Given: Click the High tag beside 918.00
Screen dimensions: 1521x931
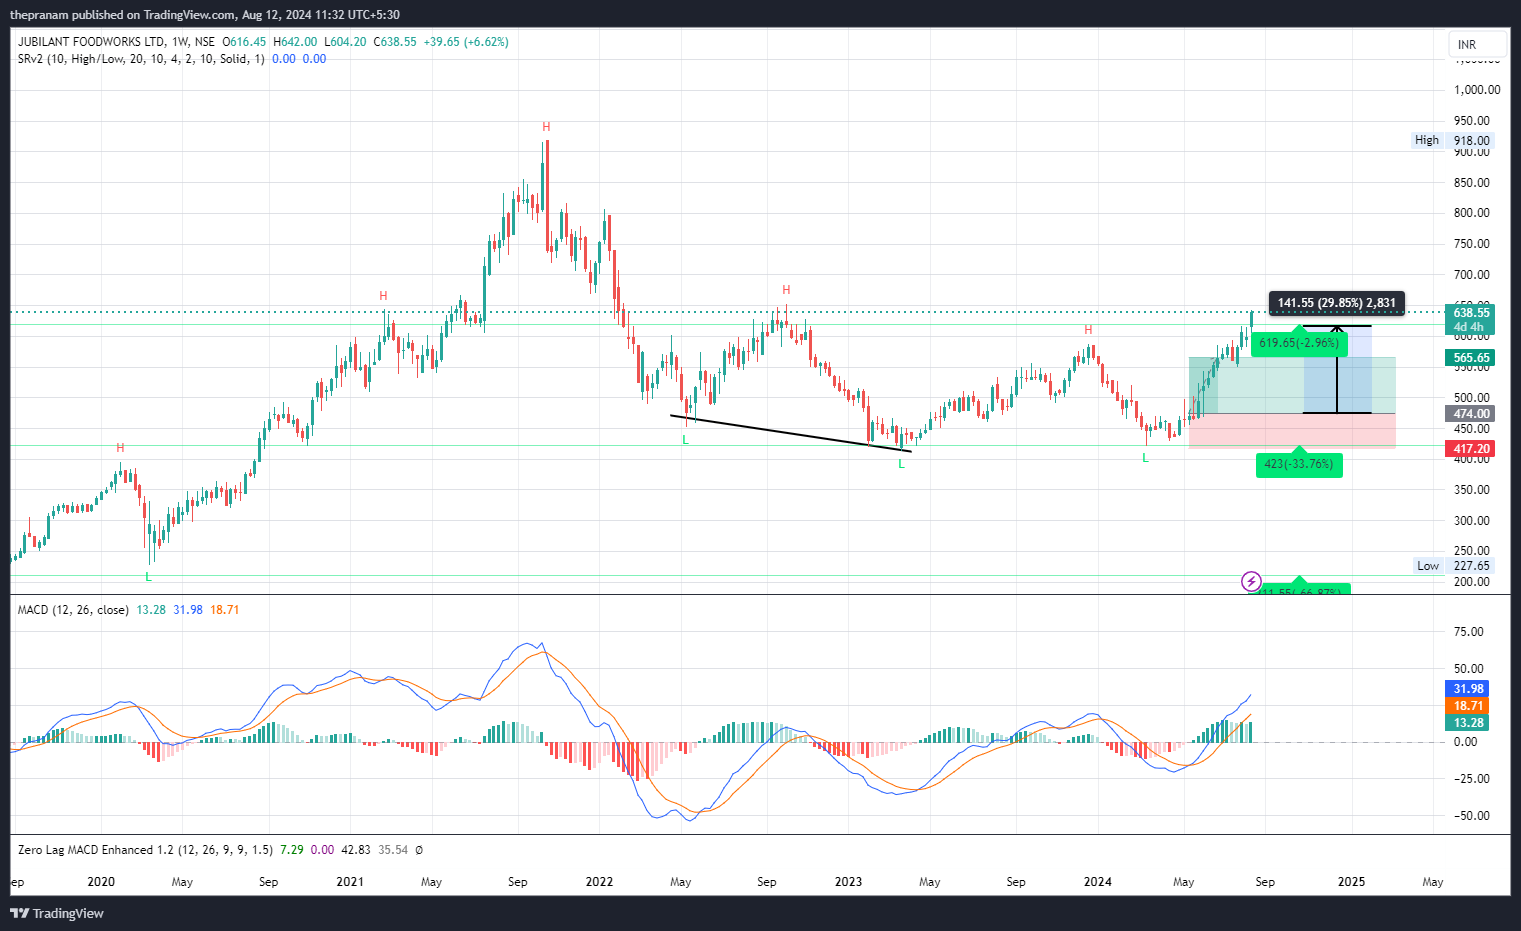Looking at the screenshot, I should 1427,140.
